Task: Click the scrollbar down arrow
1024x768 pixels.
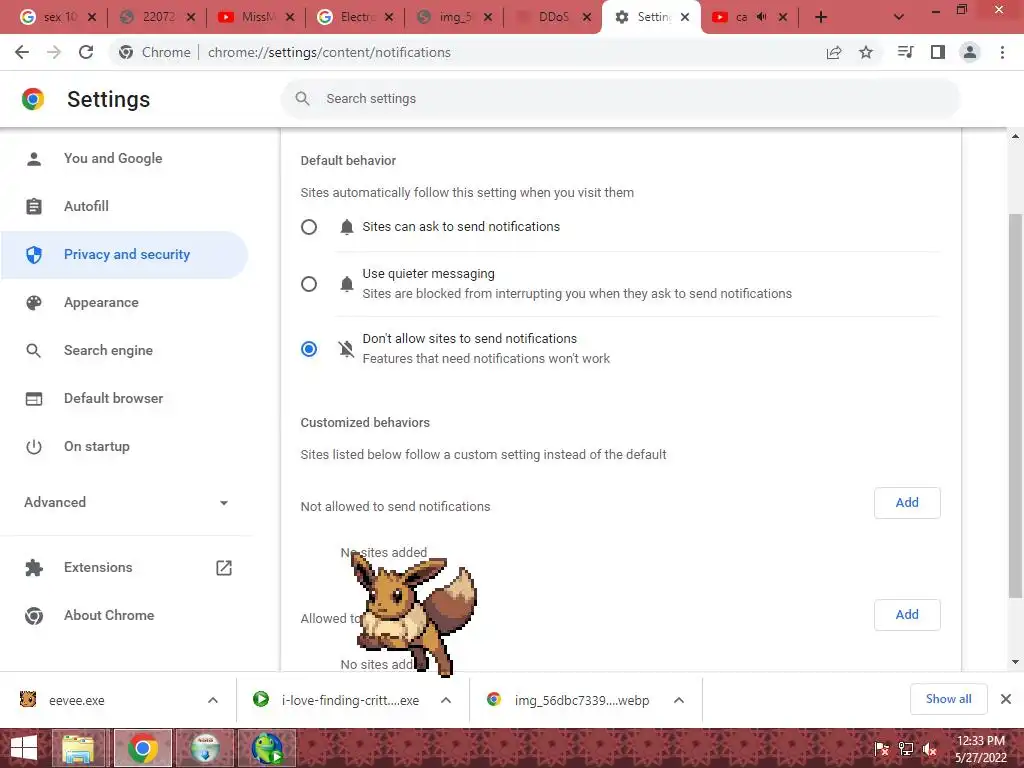Action: pyautogui.click(x=1015, y=662)
